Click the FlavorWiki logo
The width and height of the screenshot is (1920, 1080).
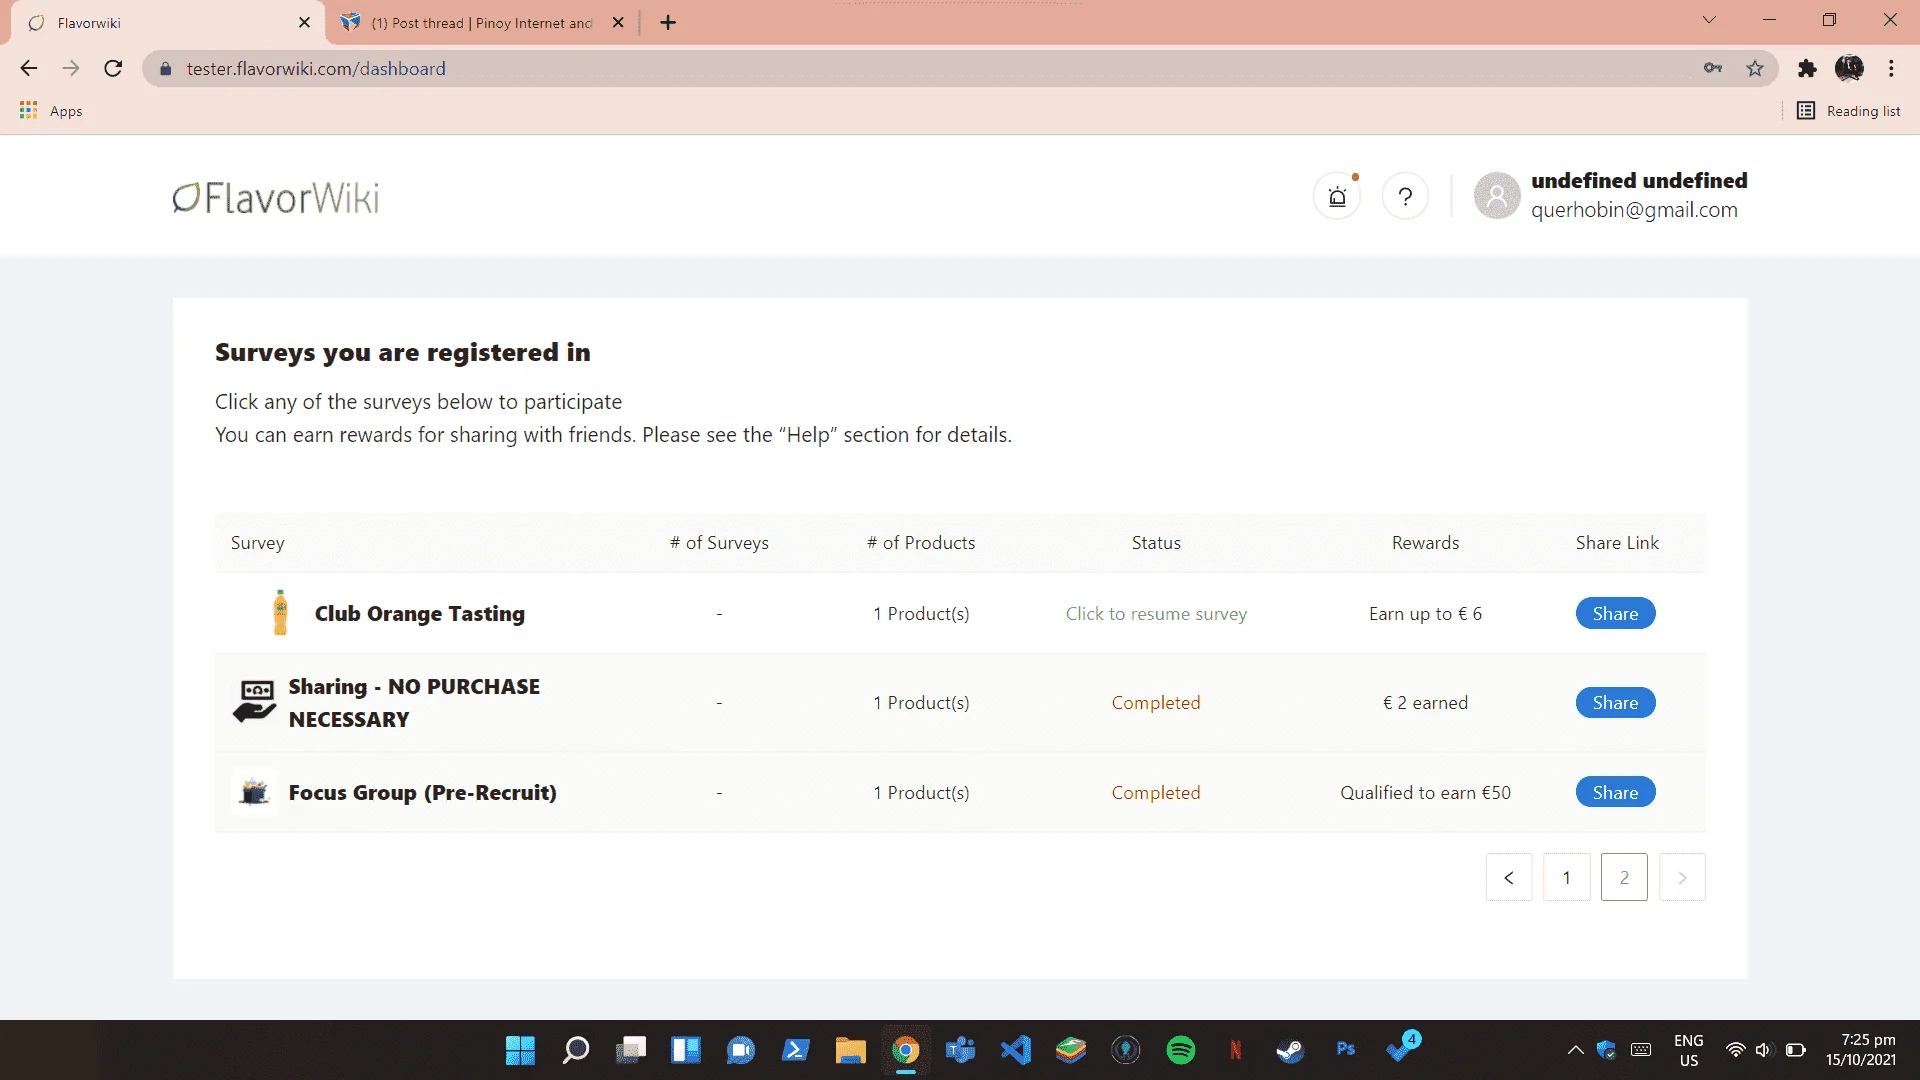tap(276, 198)
